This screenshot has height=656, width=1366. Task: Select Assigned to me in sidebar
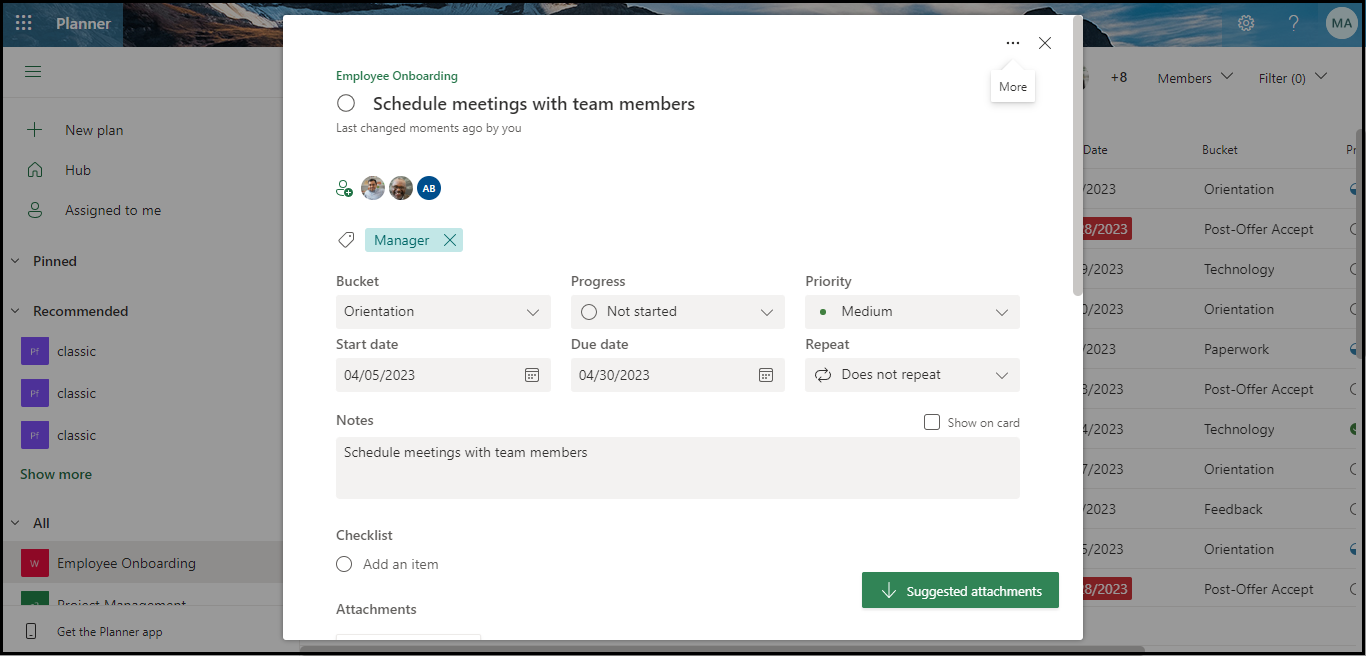[112, 210]
